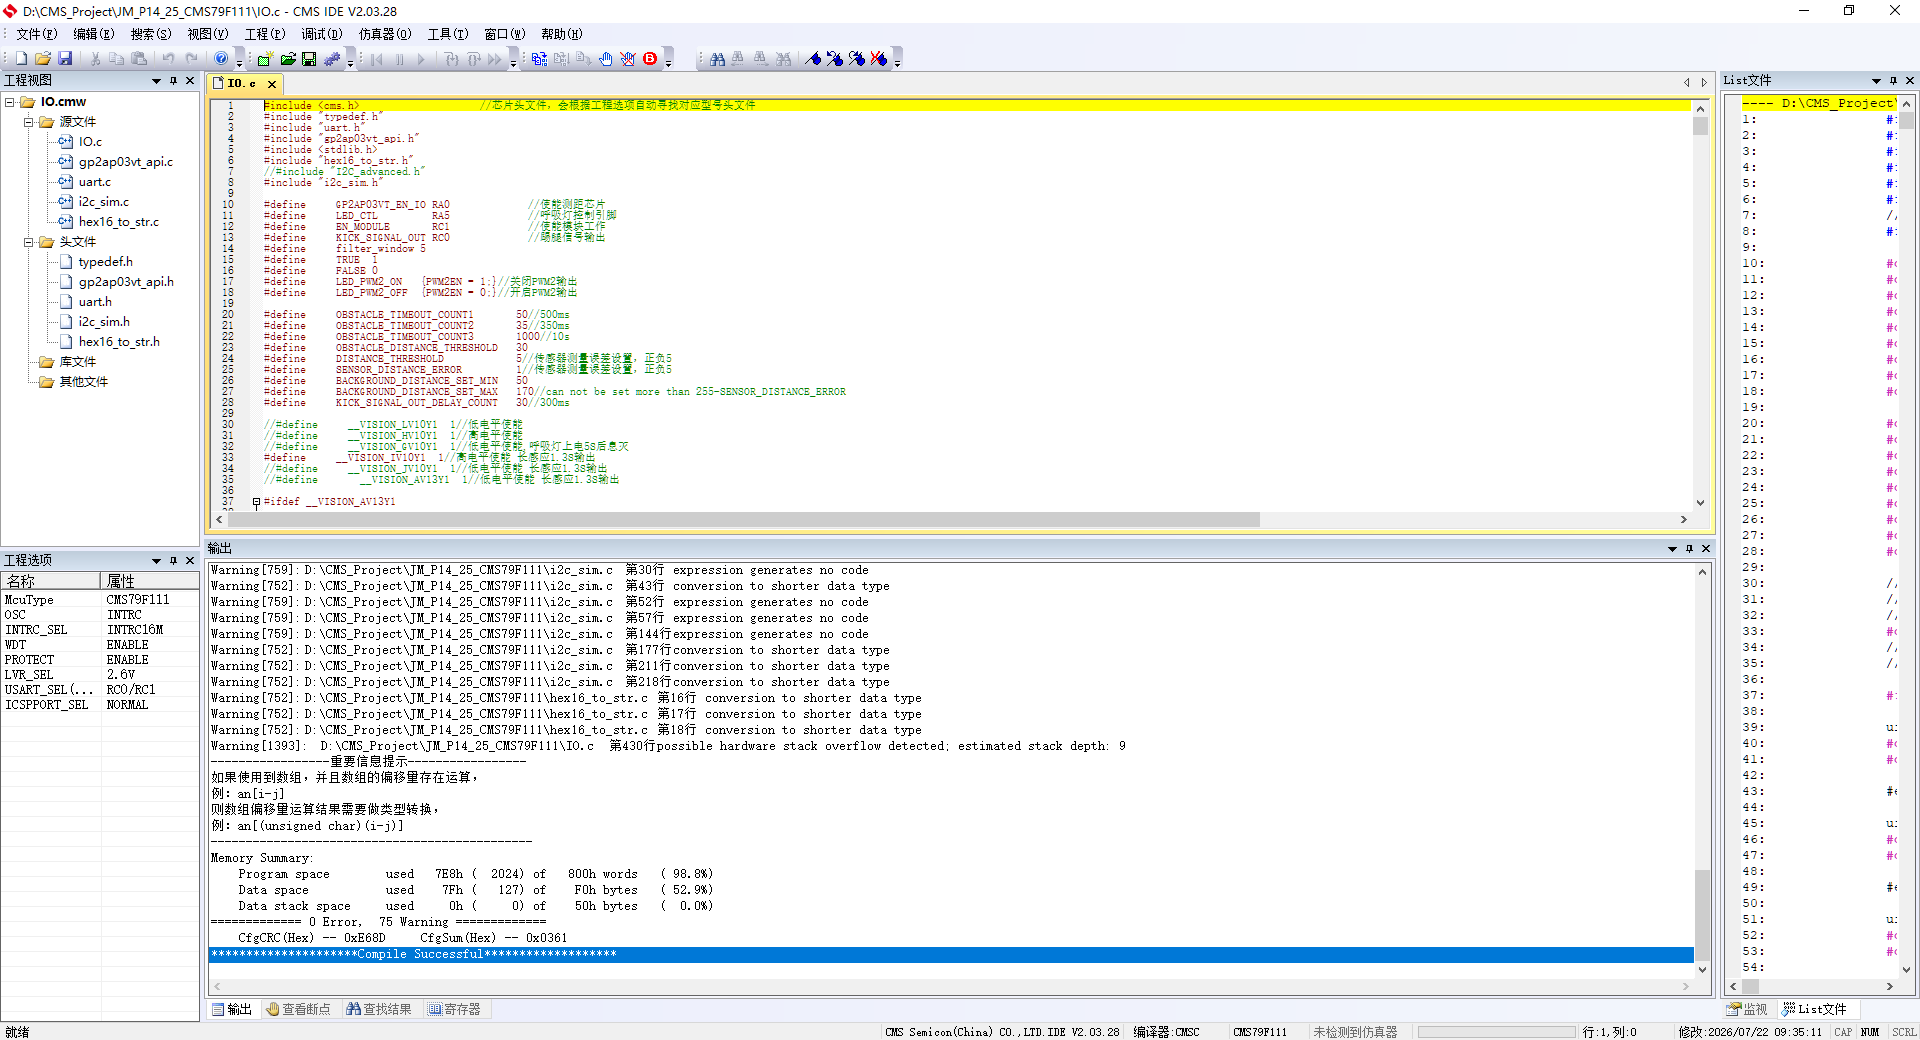Click the debug run play arrow icon
This screenshot has width=1920, height=1040.
click(421, 59)
